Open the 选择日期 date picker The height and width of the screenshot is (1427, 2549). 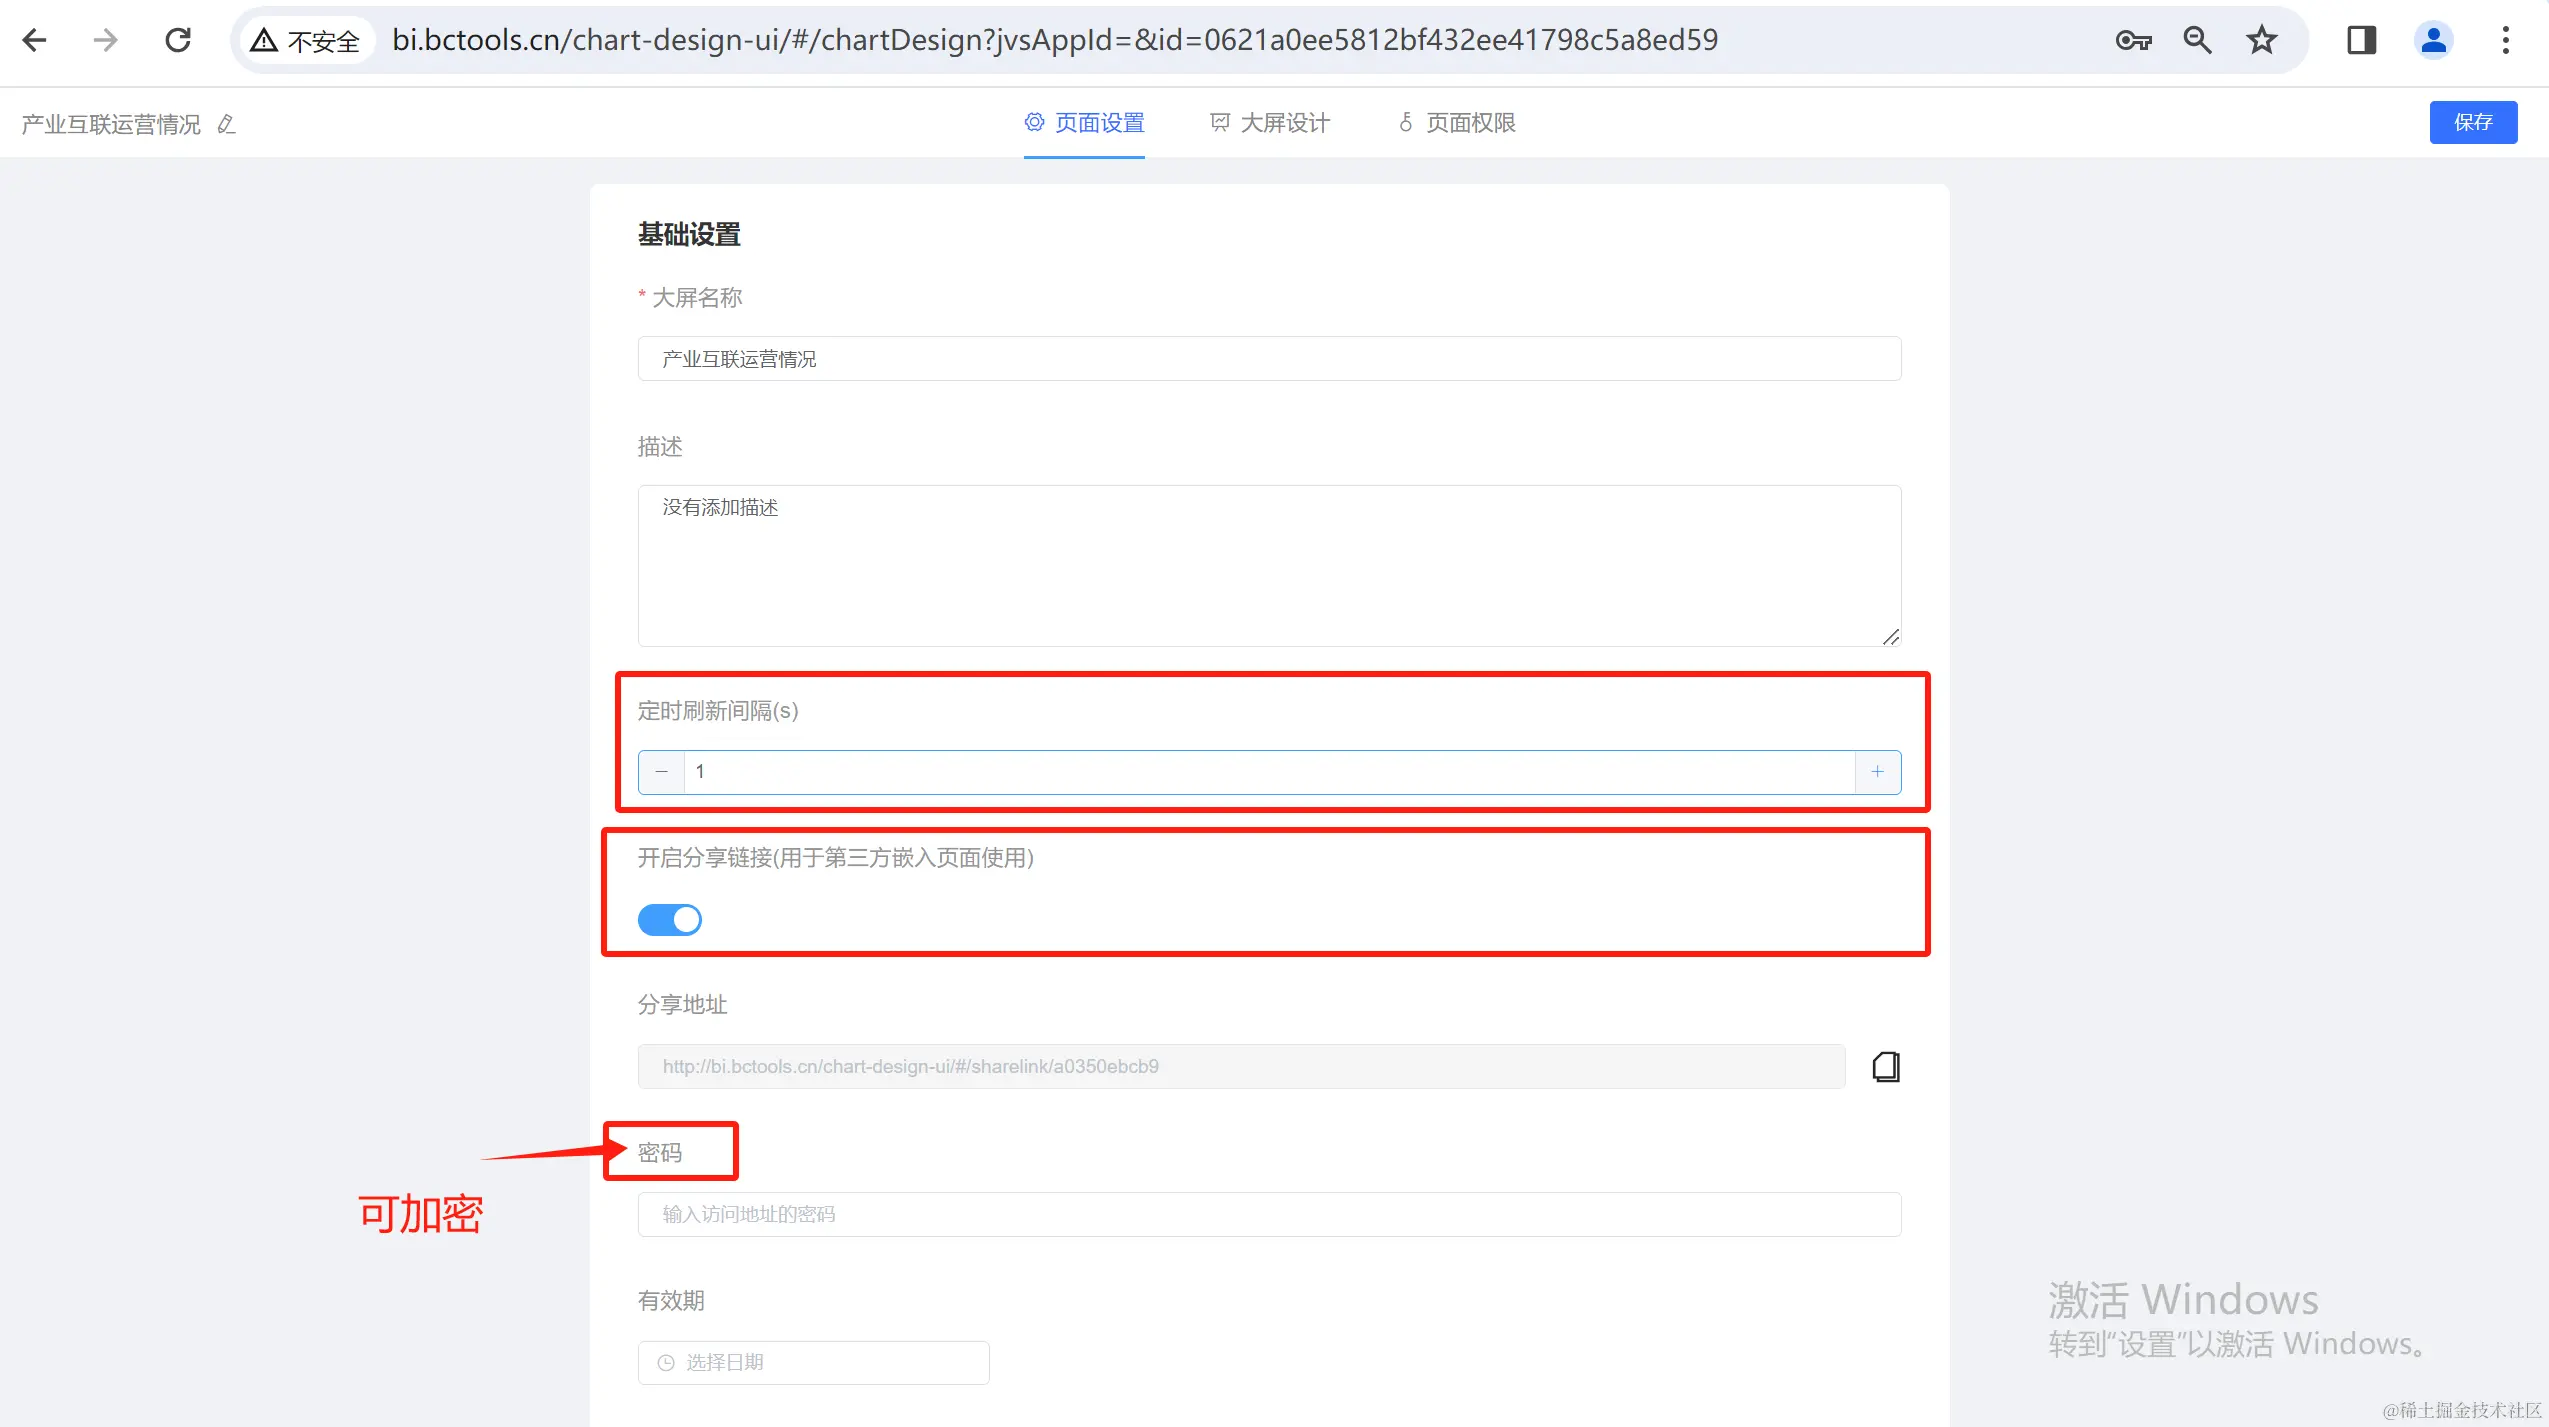(x=813, y=1362)
